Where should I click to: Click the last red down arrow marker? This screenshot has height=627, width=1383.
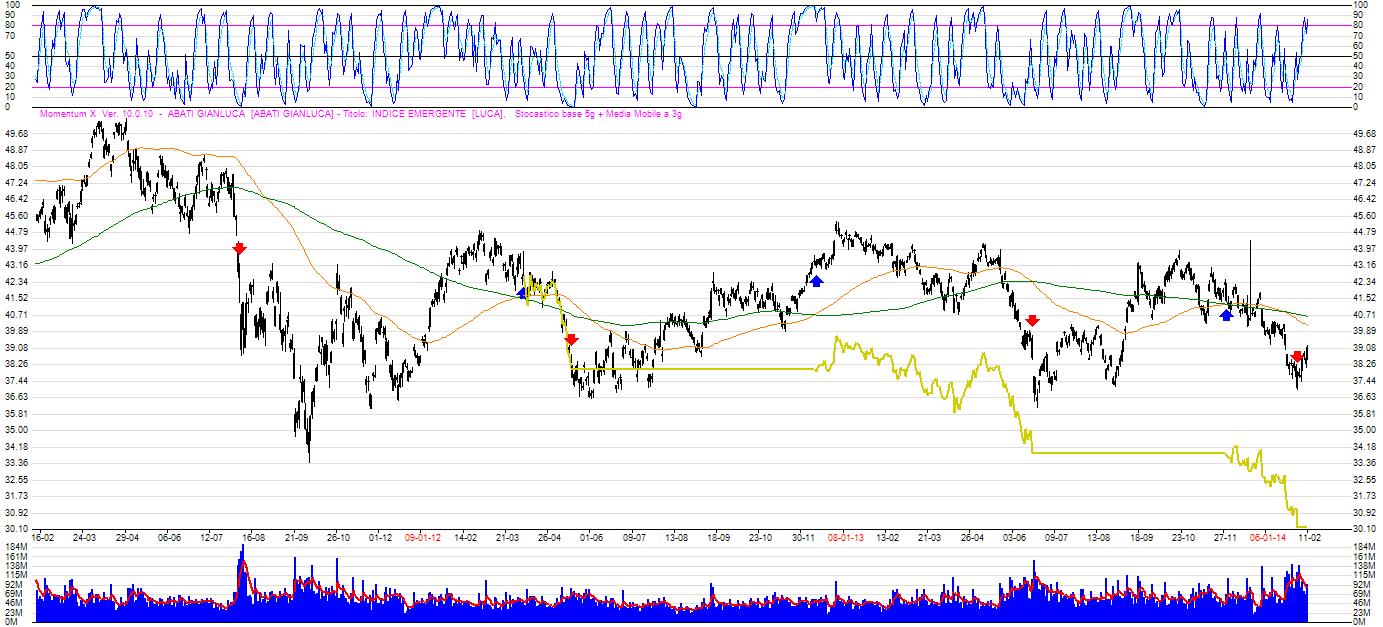point(1297,357)
